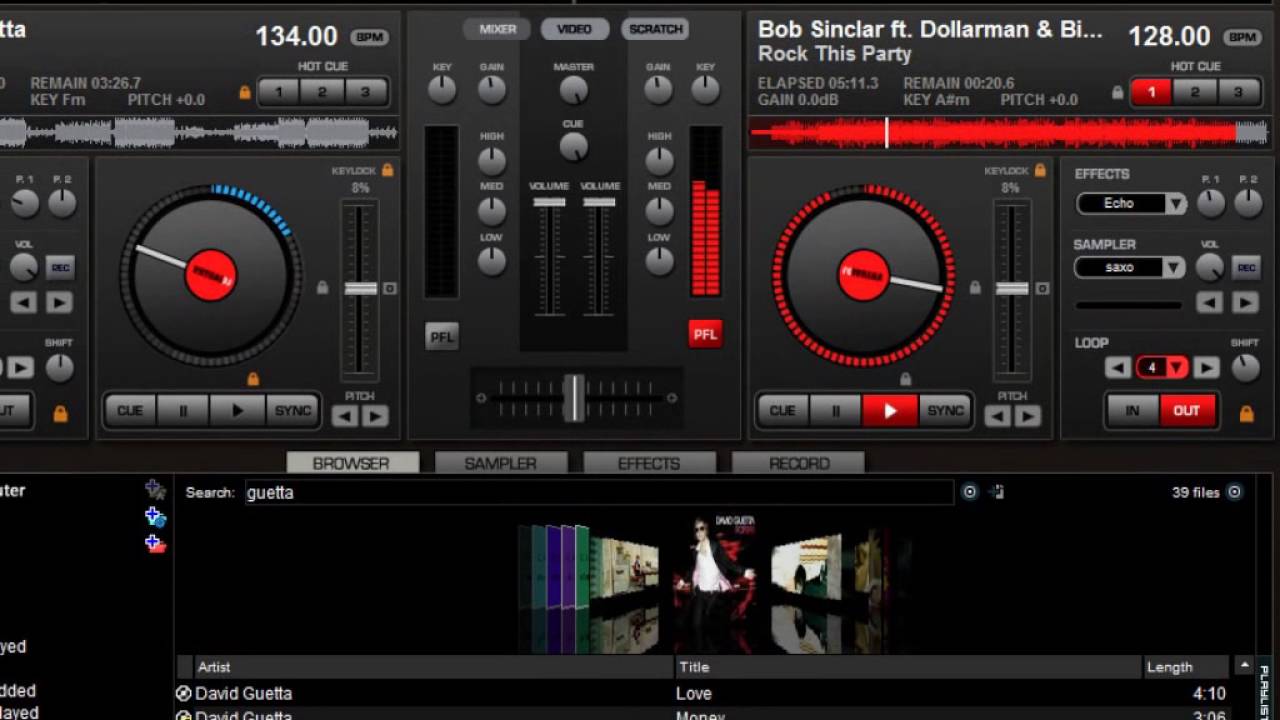Click CUE on the left deck
Screen dimensions: 1280x720
(x=130, y=411)
